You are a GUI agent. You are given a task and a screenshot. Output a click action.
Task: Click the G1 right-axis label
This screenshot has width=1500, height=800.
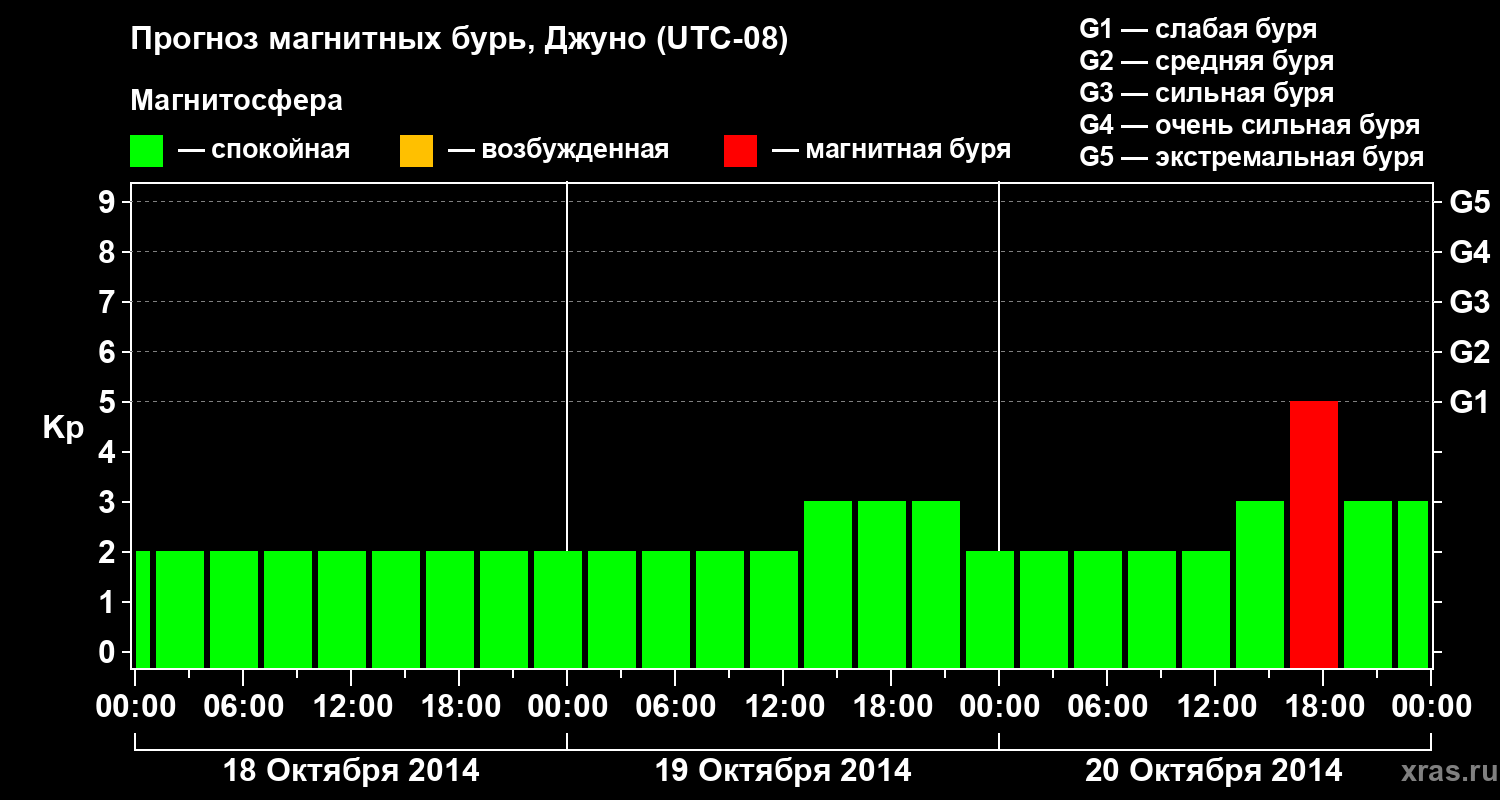1469,402
